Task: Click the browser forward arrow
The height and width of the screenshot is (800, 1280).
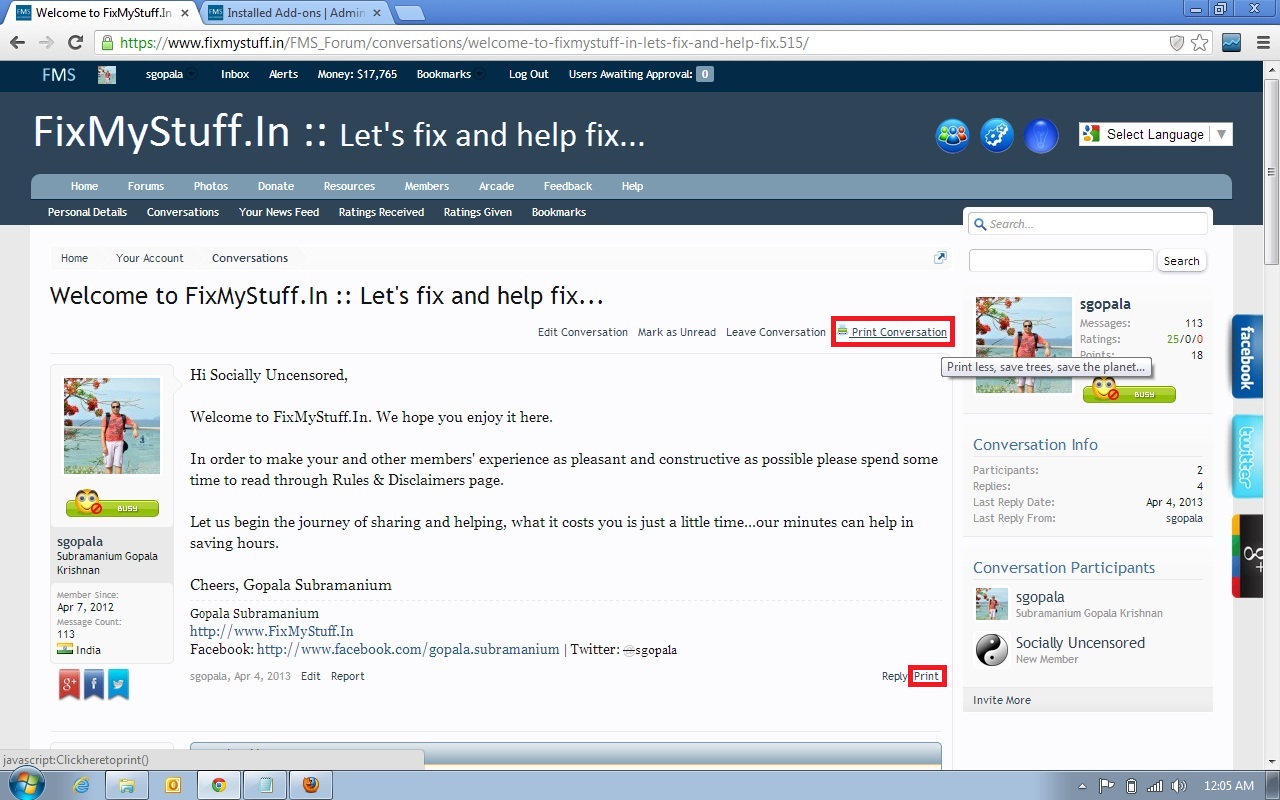Action: [x=46, y=43]
